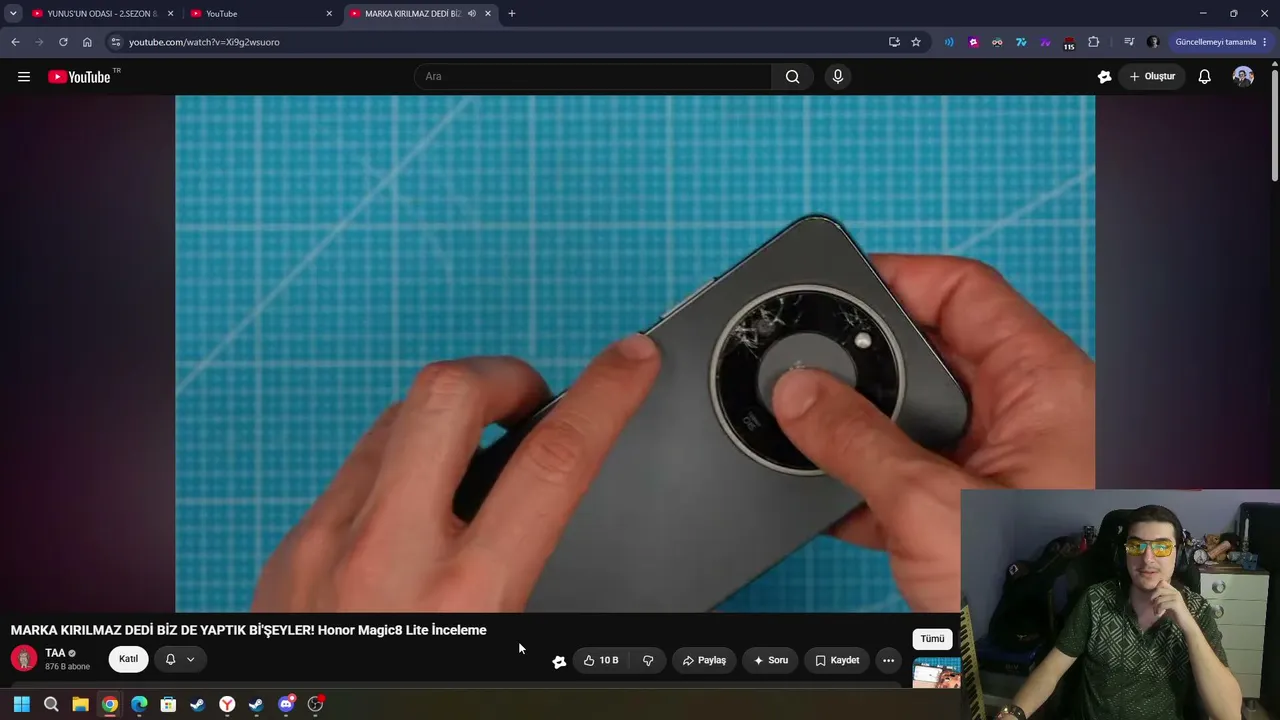Open Microsoft Edge from the taskbar
The height and width of the screenshot is (720, 1280).
tap(139, 704)
